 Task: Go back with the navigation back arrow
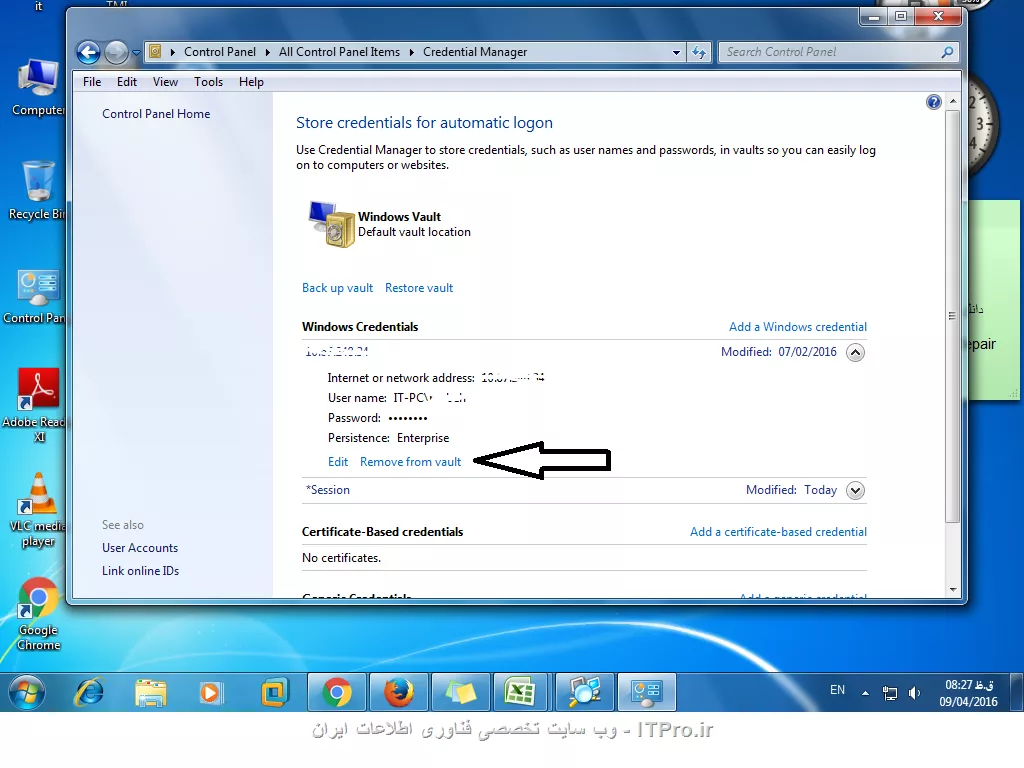click(88, 52)
